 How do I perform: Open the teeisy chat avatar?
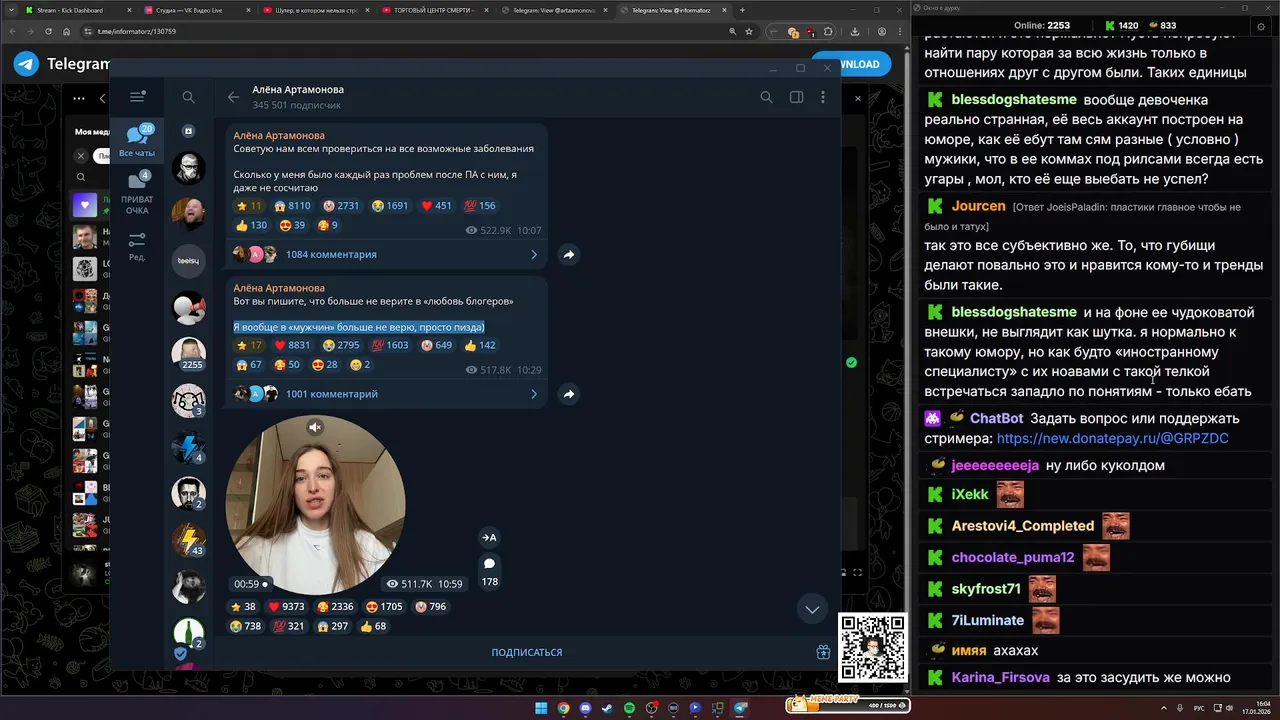tap(188, 260)
